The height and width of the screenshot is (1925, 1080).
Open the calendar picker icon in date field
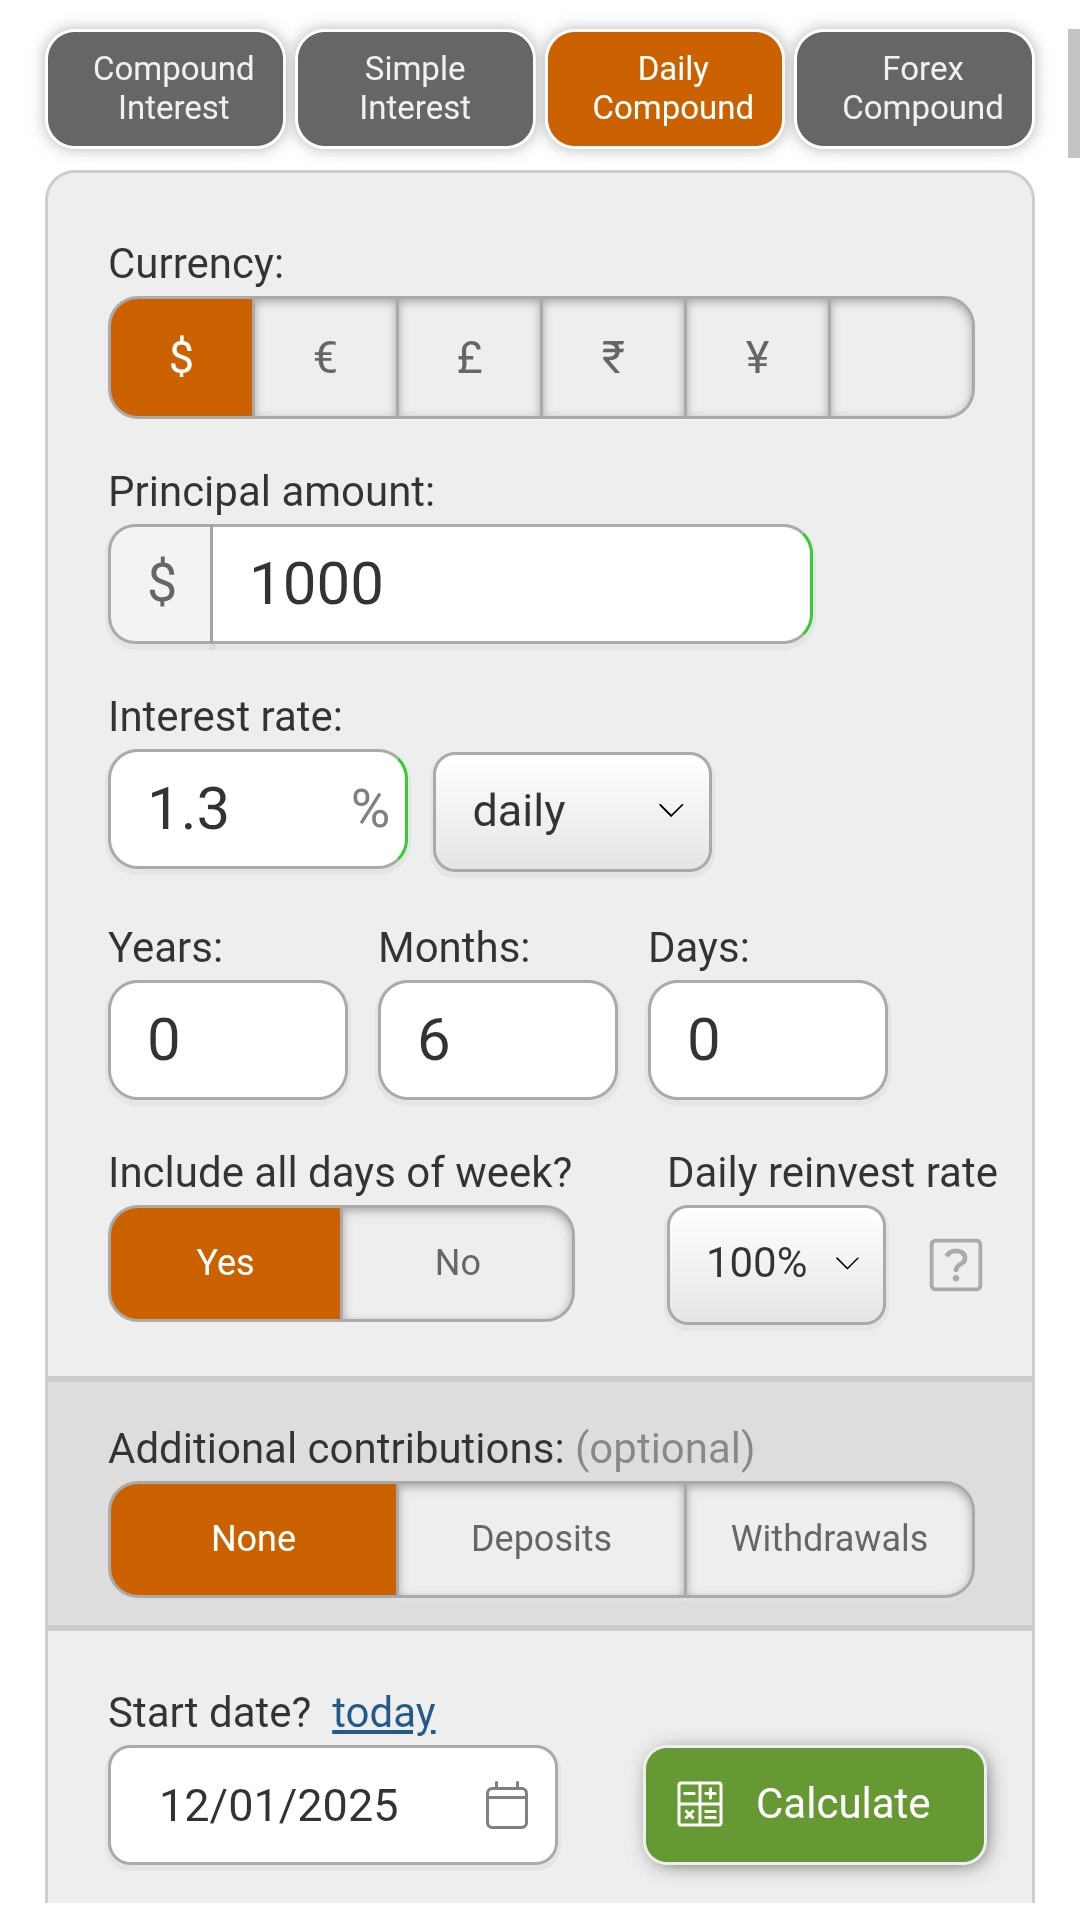[x=507, y=1805]
